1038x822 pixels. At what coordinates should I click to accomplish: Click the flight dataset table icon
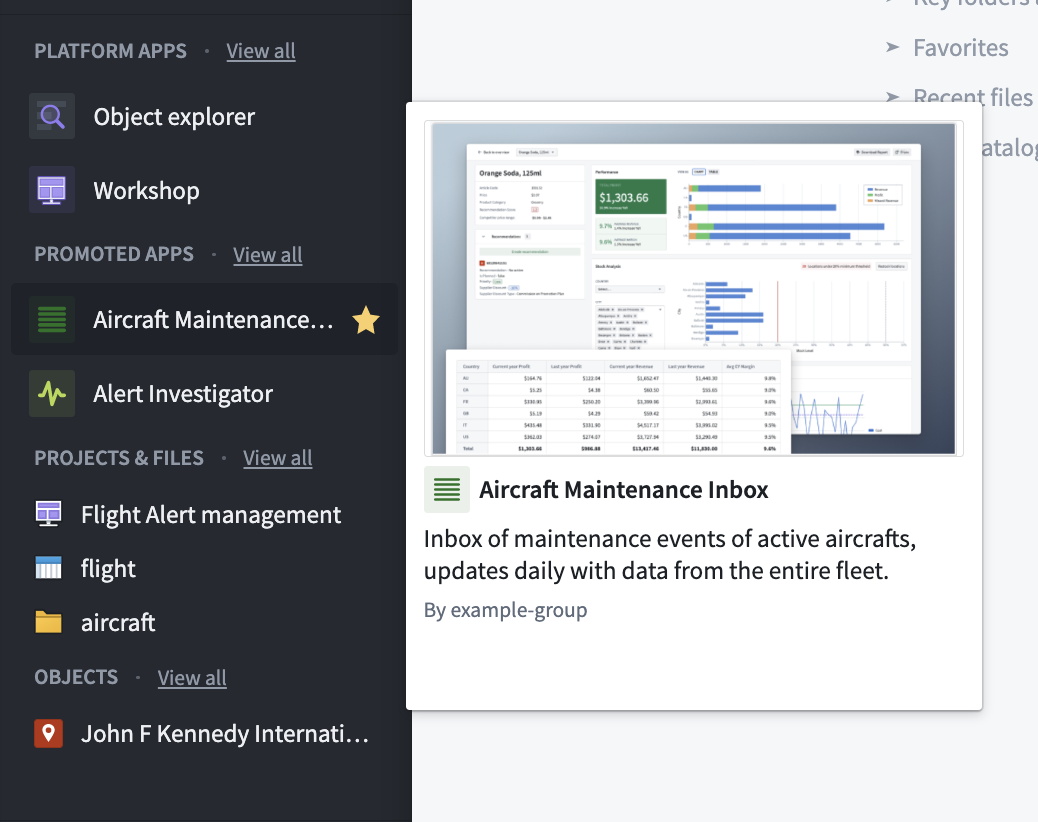click(x=48, y=569)
